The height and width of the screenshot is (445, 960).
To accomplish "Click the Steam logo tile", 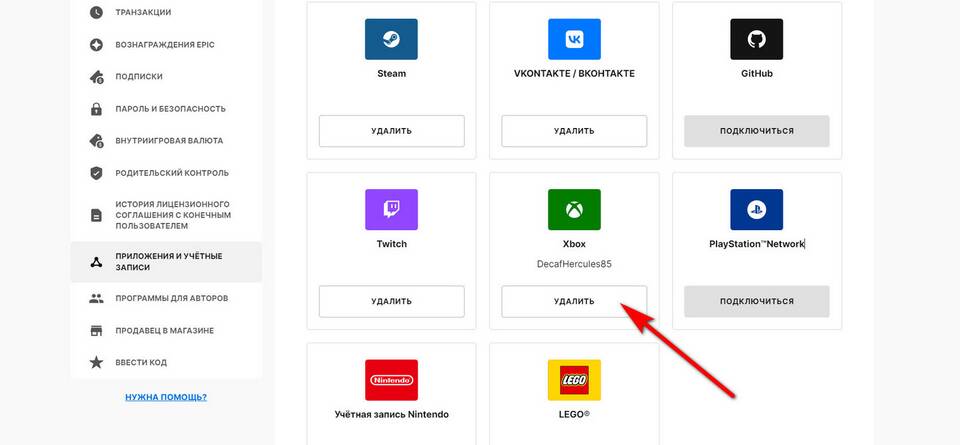I will (x=391, y=39).
